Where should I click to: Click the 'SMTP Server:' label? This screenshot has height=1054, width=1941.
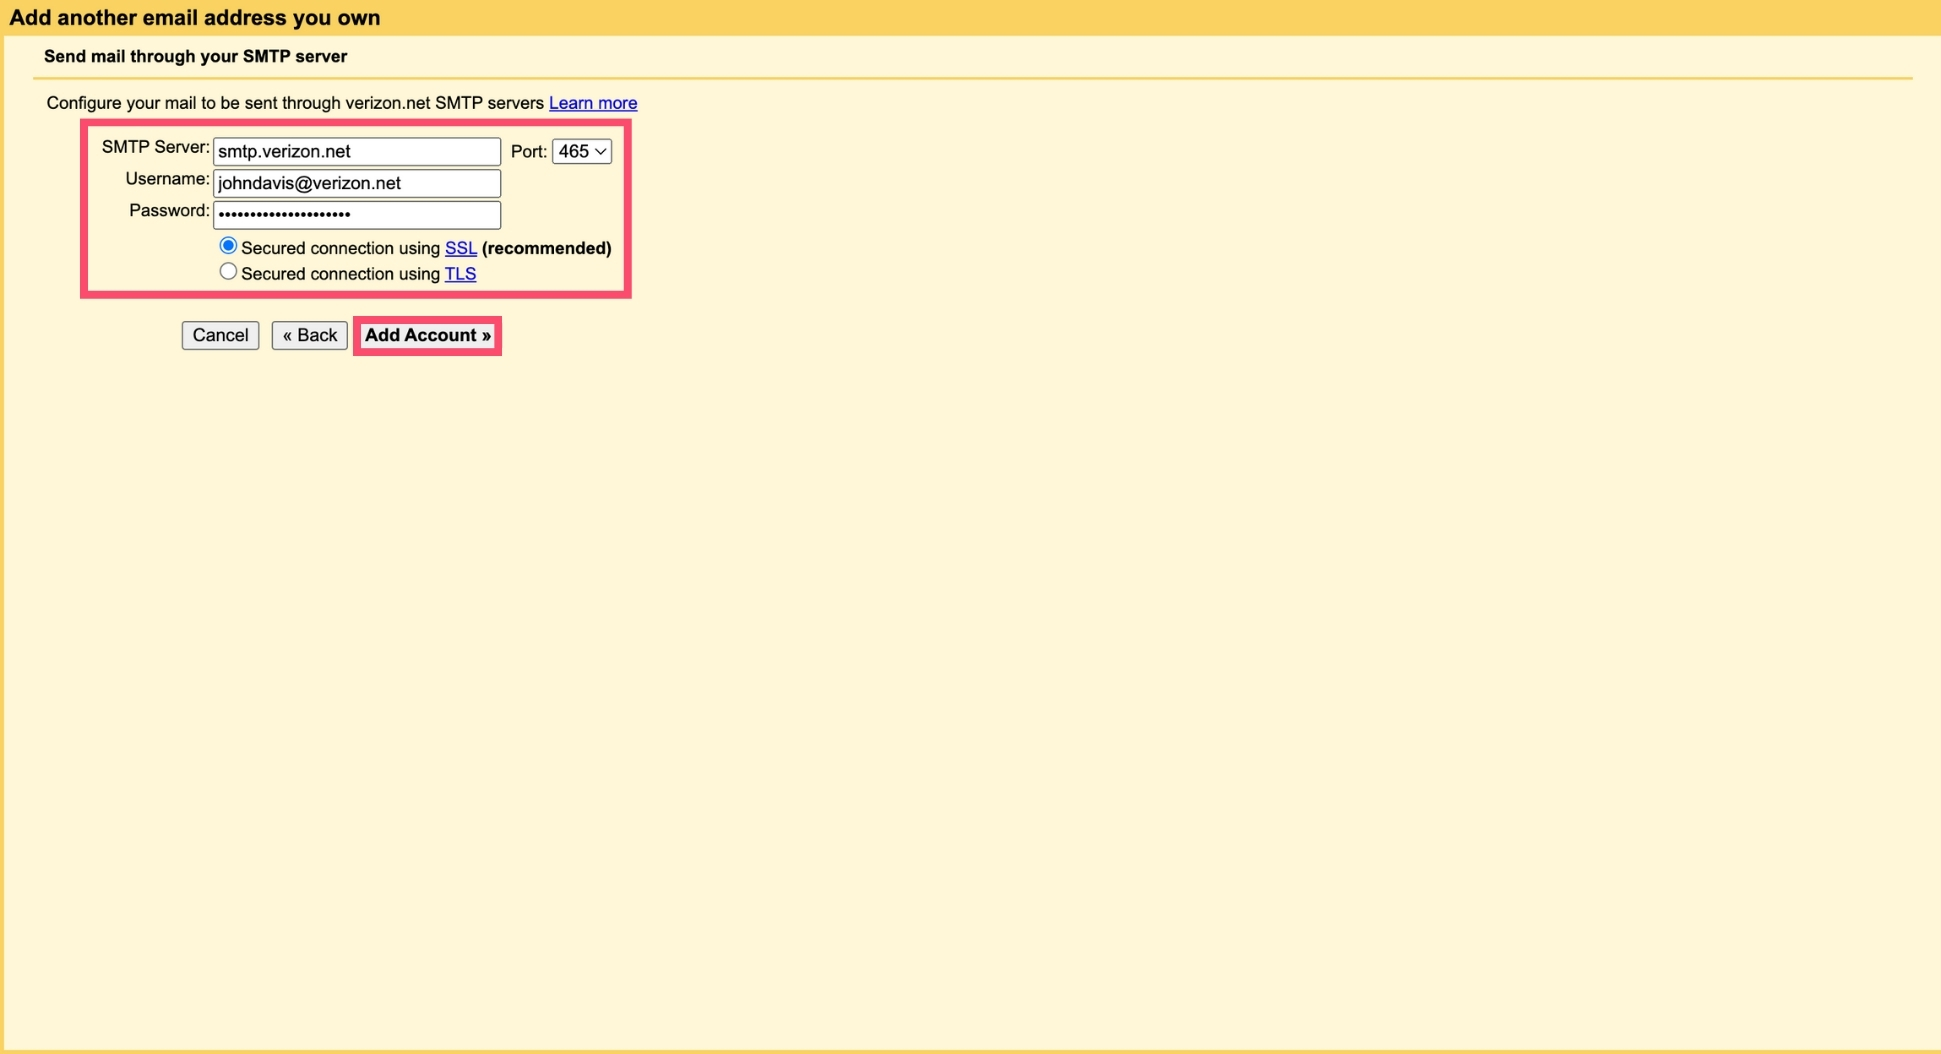pos(155,147)
